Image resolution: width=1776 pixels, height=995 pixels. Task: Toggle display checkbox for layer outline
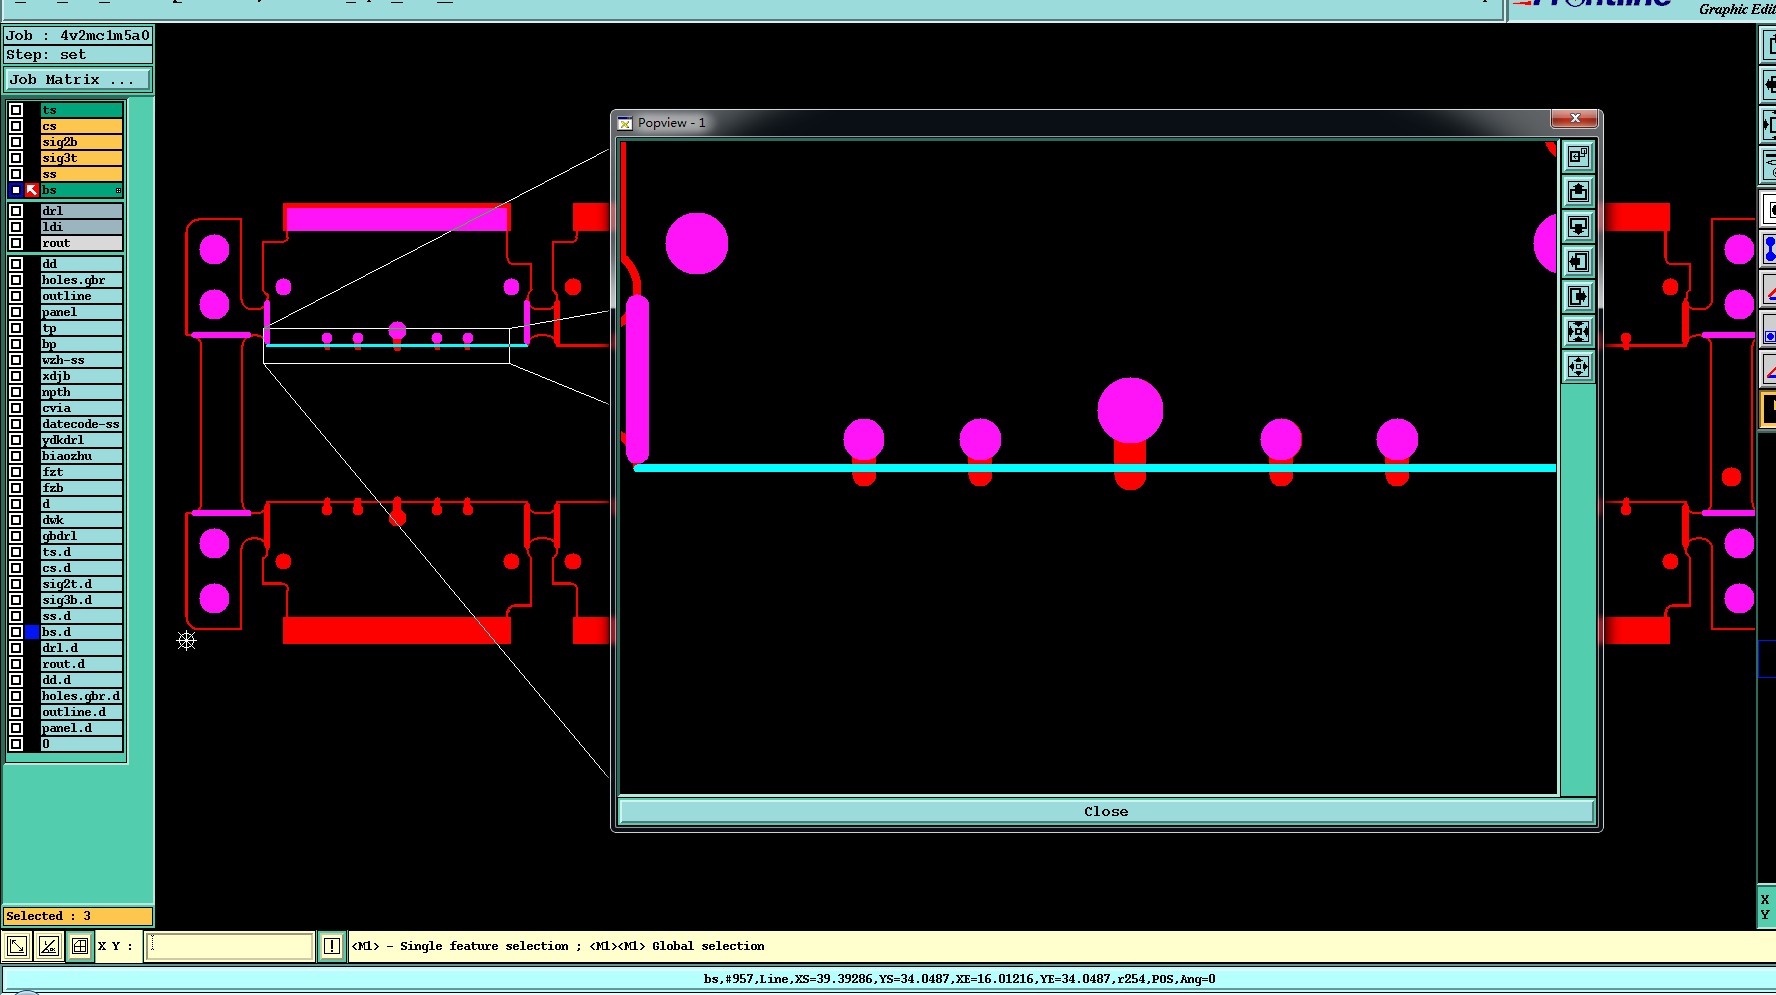pyautogui.click(x=16, y=296)
